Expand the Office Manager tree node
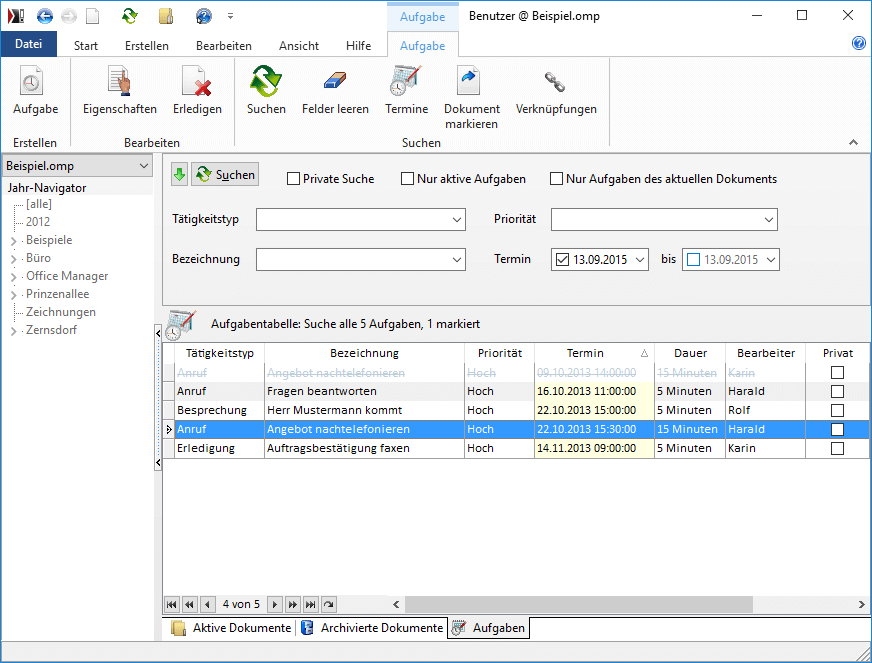This screenshot has width=872, height=663. tap(13, 277)
